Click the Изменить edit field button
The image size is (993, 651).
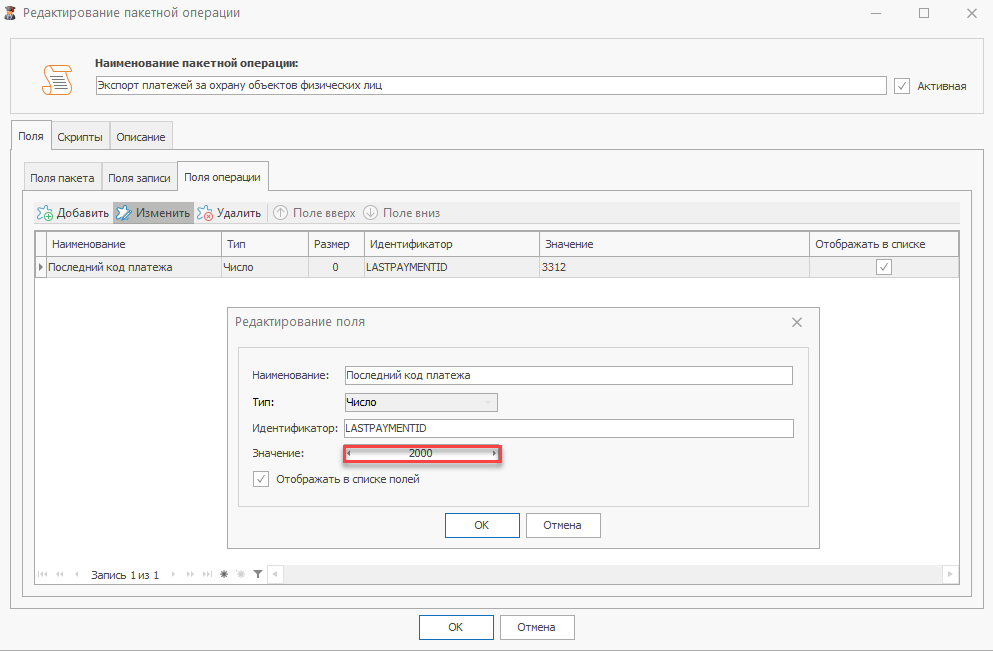[153, 213]
